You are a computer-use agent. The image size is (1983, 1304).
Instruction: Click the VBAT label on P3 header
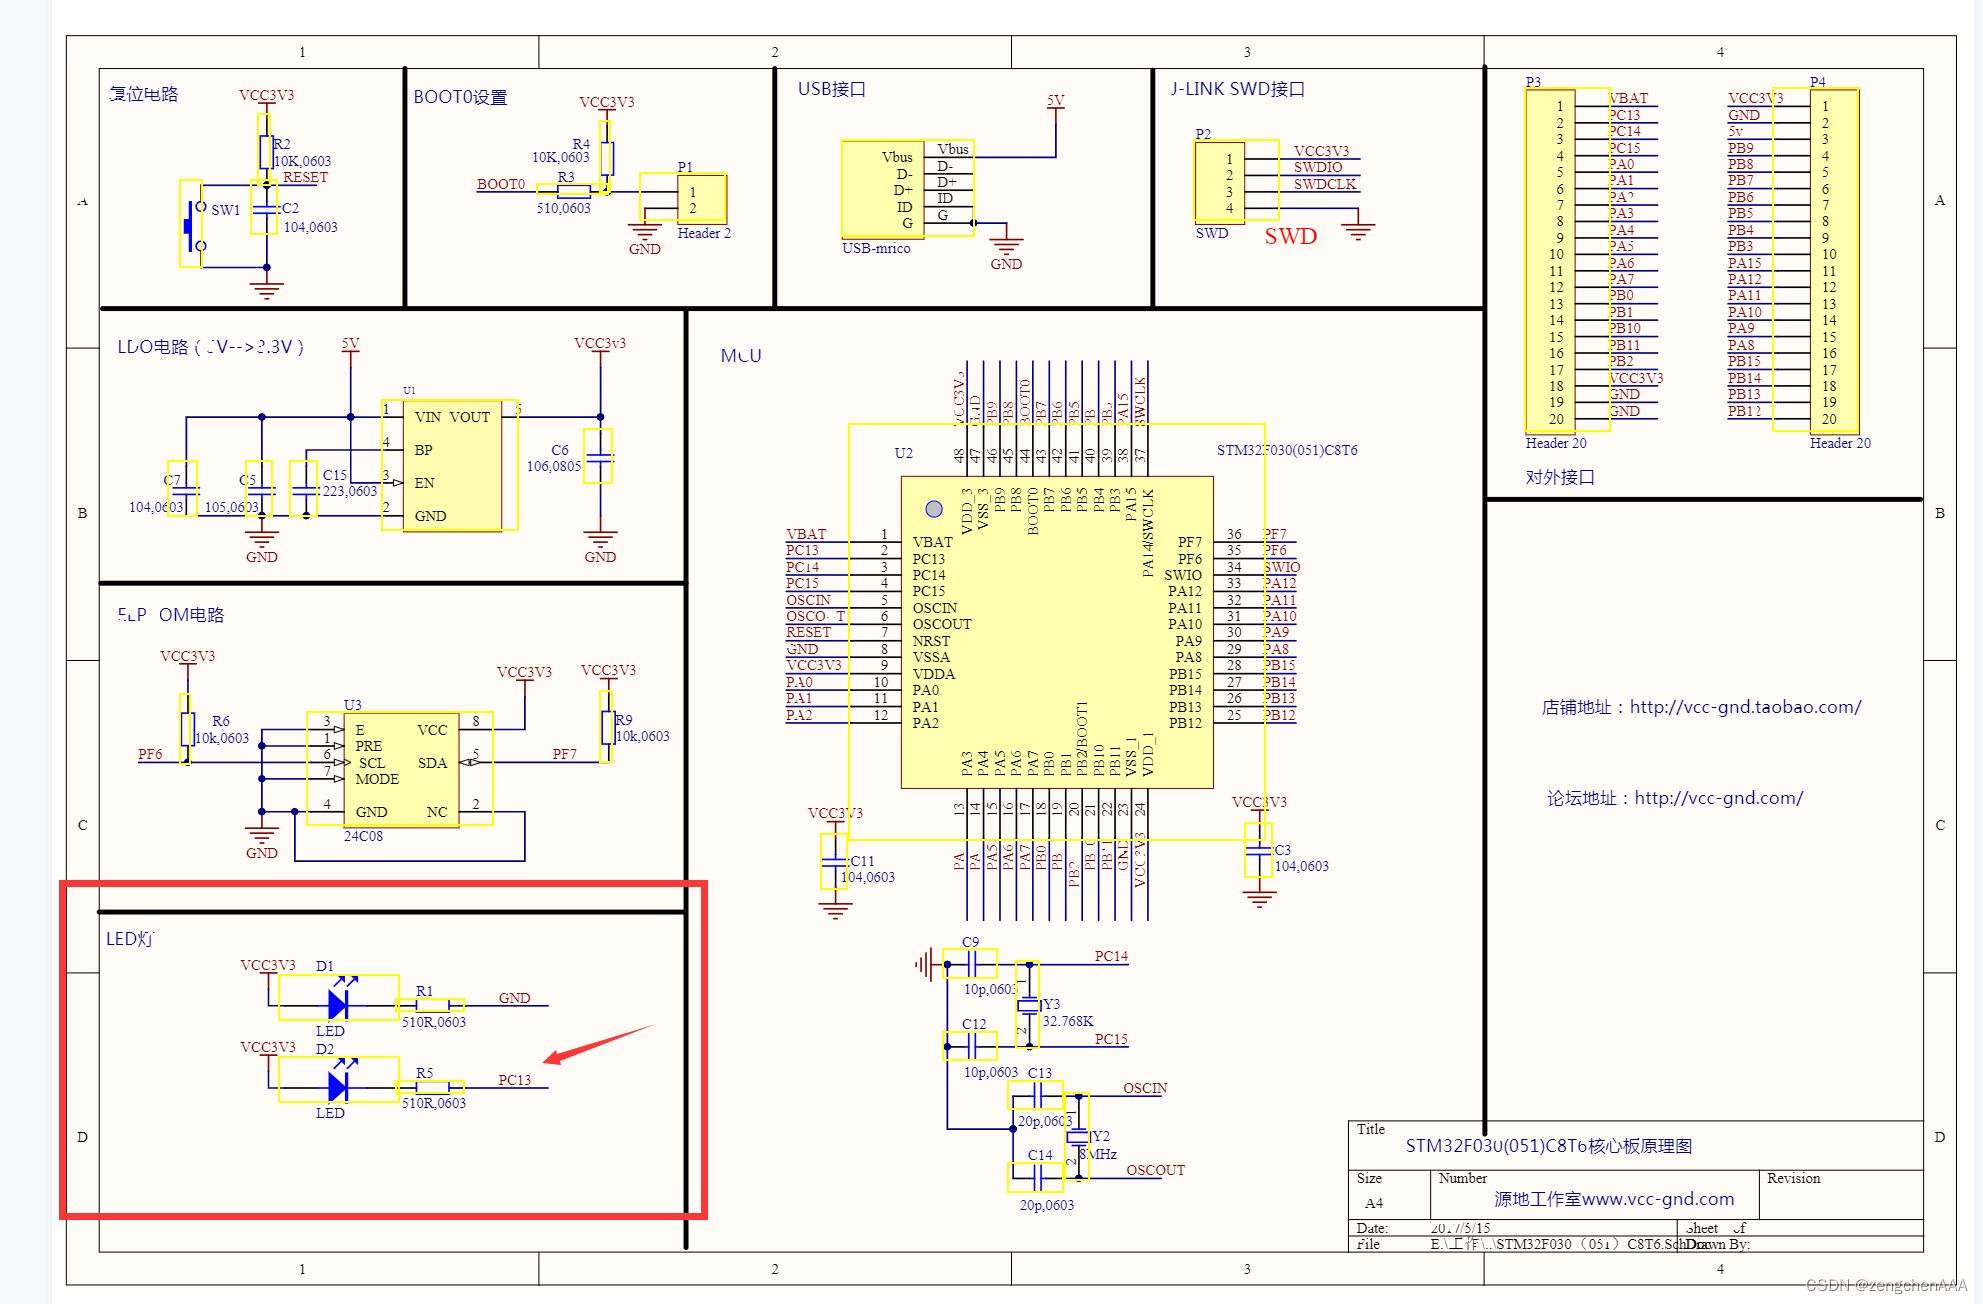(1628, 98)
